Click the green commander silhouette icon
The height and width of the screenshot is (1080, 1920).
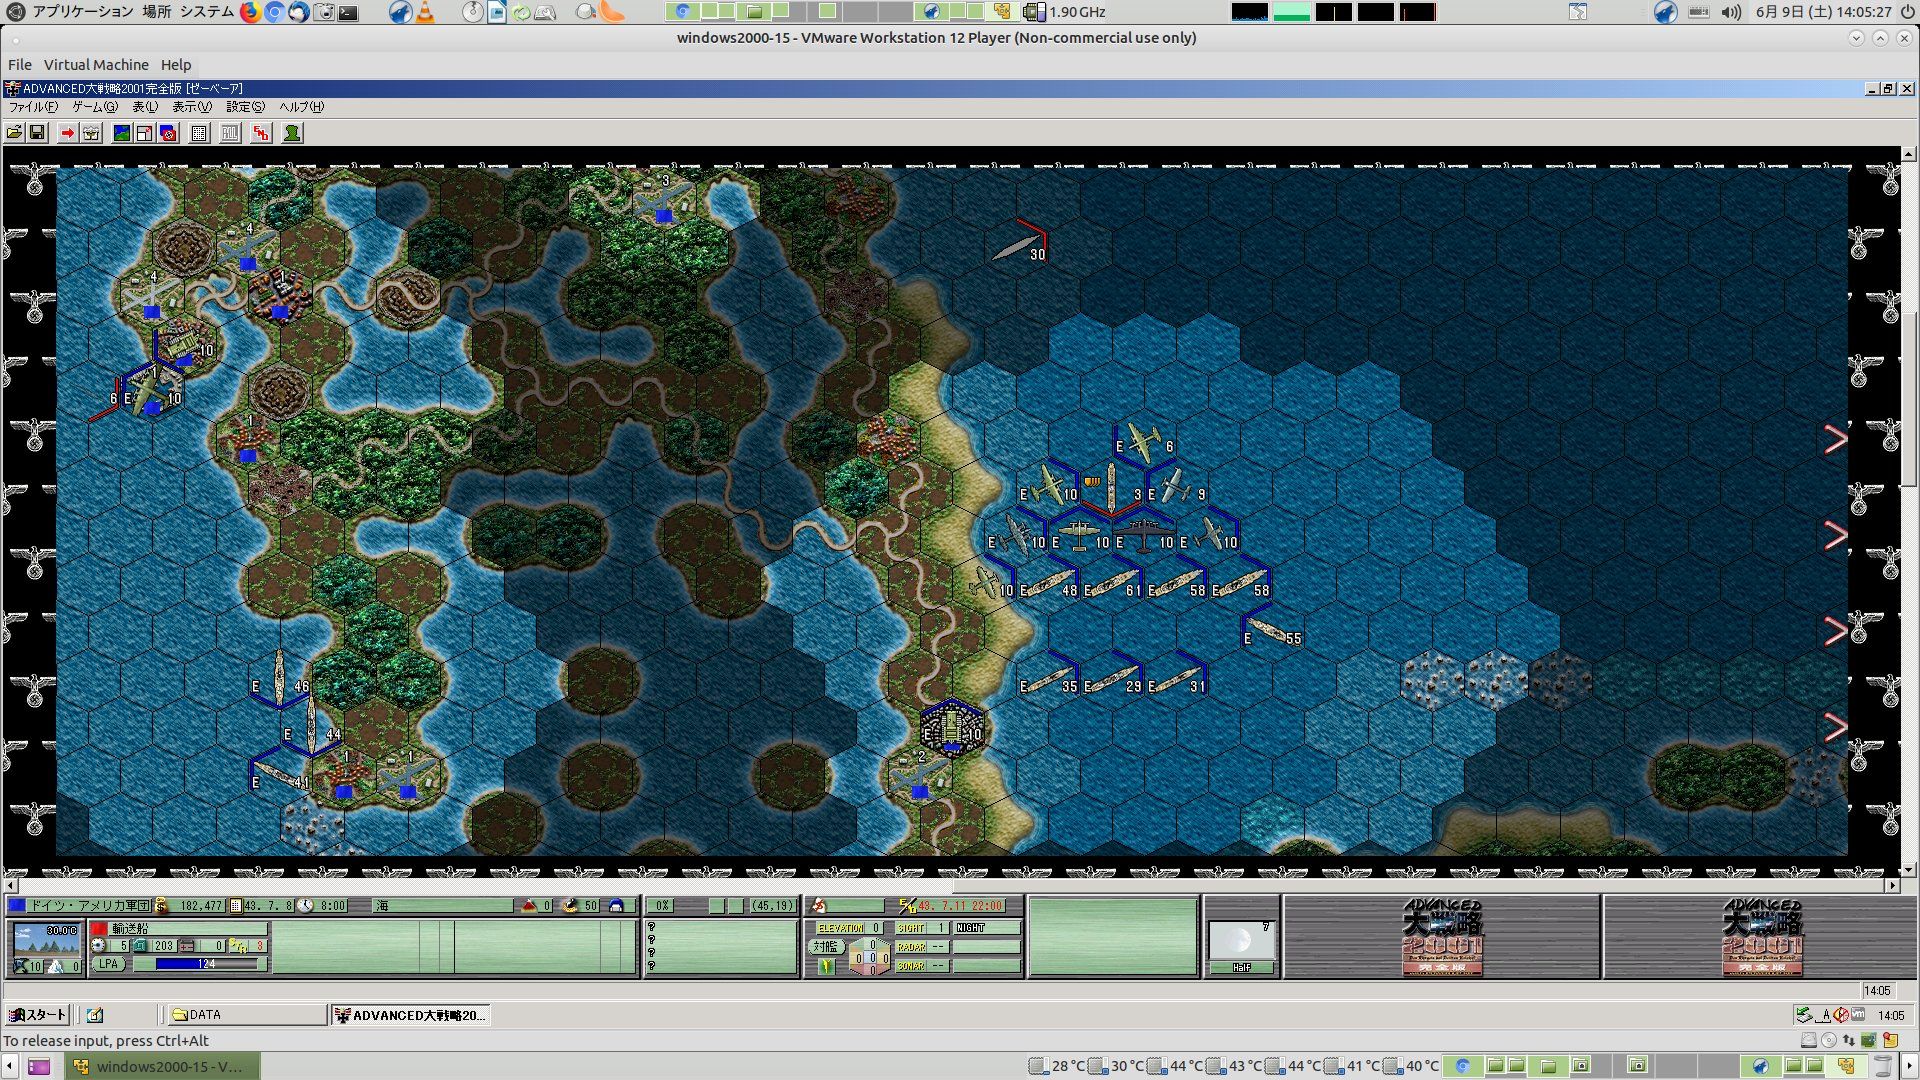[292, 133]
